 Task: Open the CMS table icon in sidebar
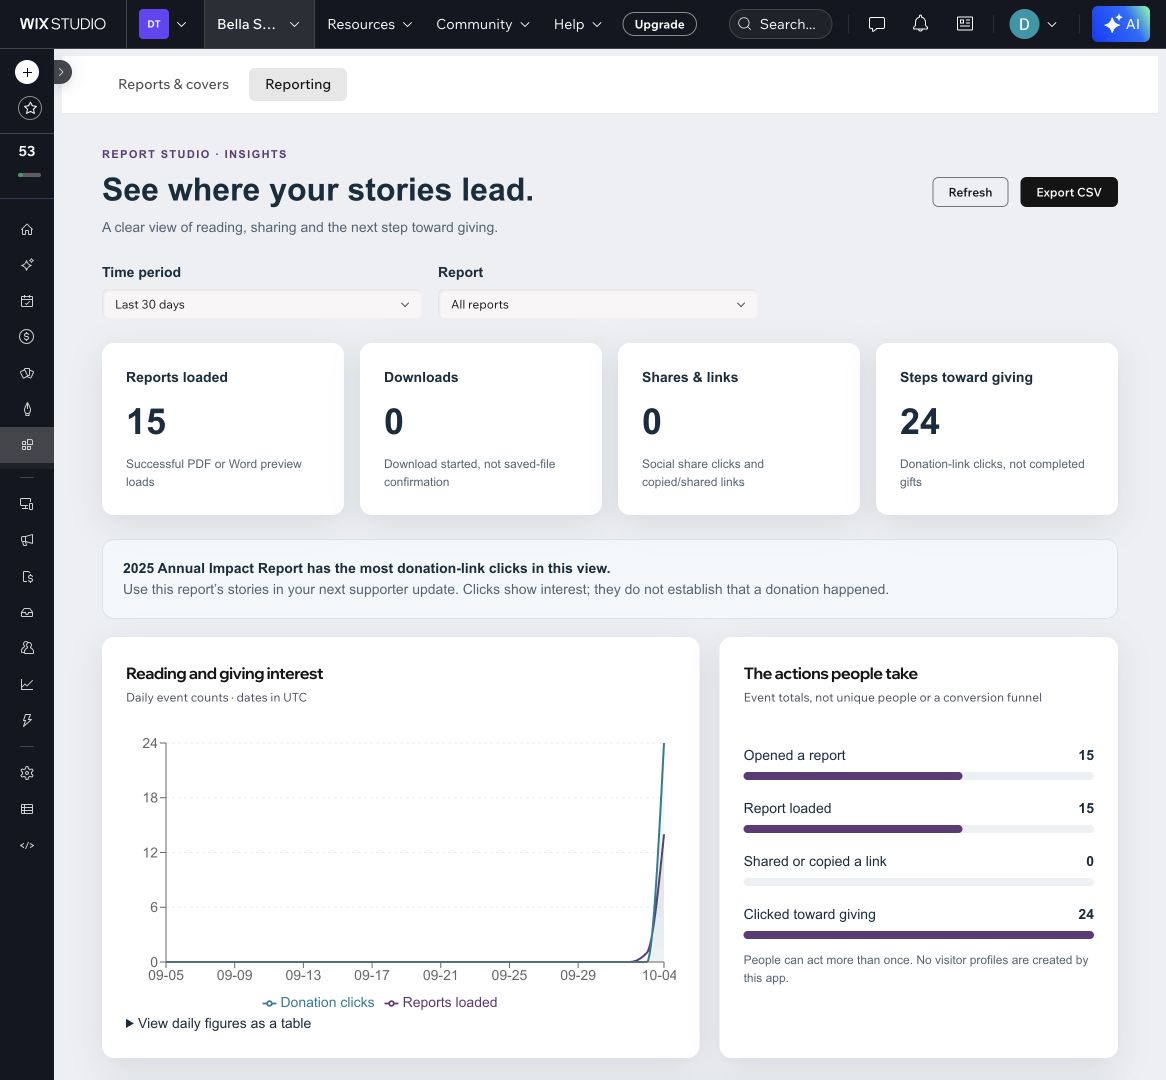pyautogui.click(x=27, y=809)
